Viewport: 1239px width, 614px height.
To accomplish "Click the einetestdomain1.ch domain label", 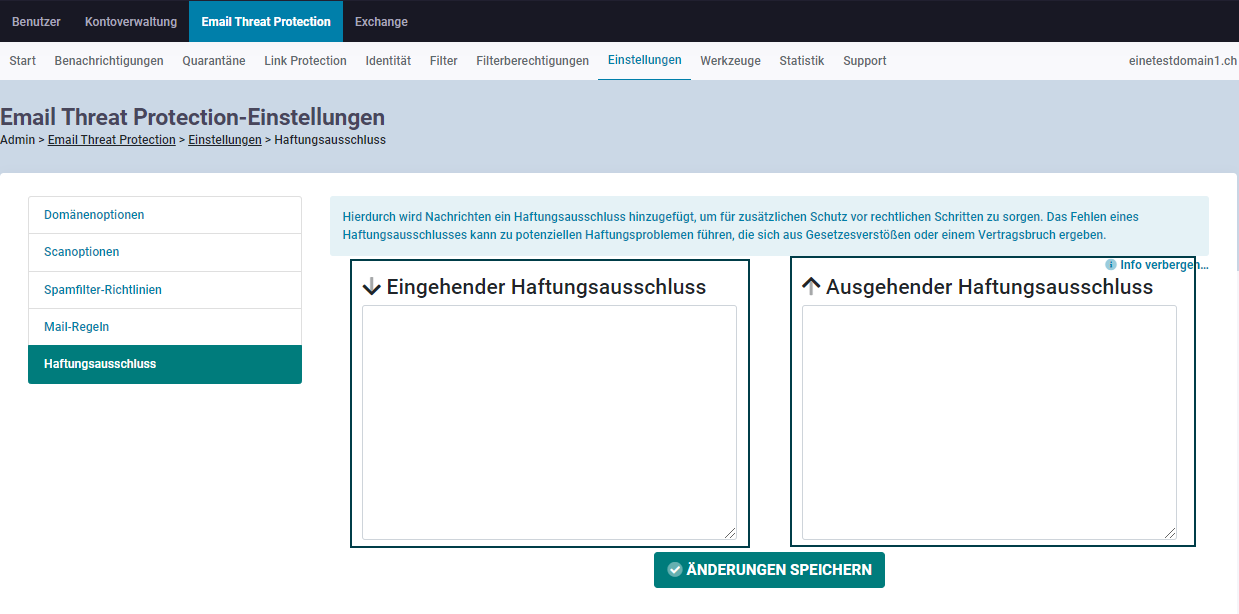I will tap(1182, 61).
